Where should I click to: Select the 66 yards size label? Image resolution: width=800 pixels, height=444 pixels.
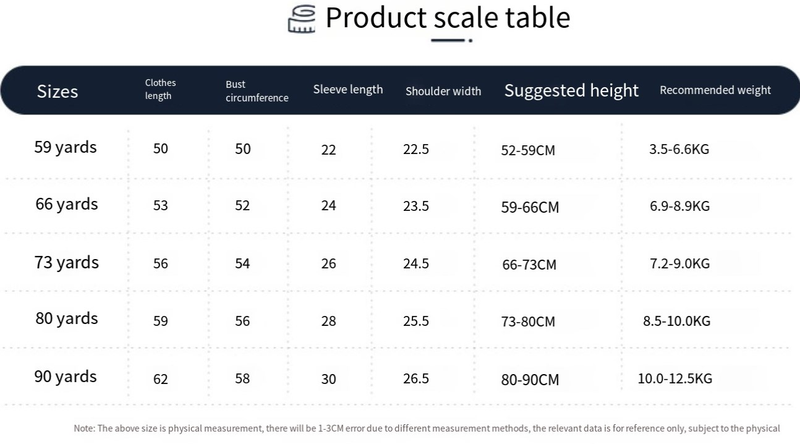tap(65, 205)
